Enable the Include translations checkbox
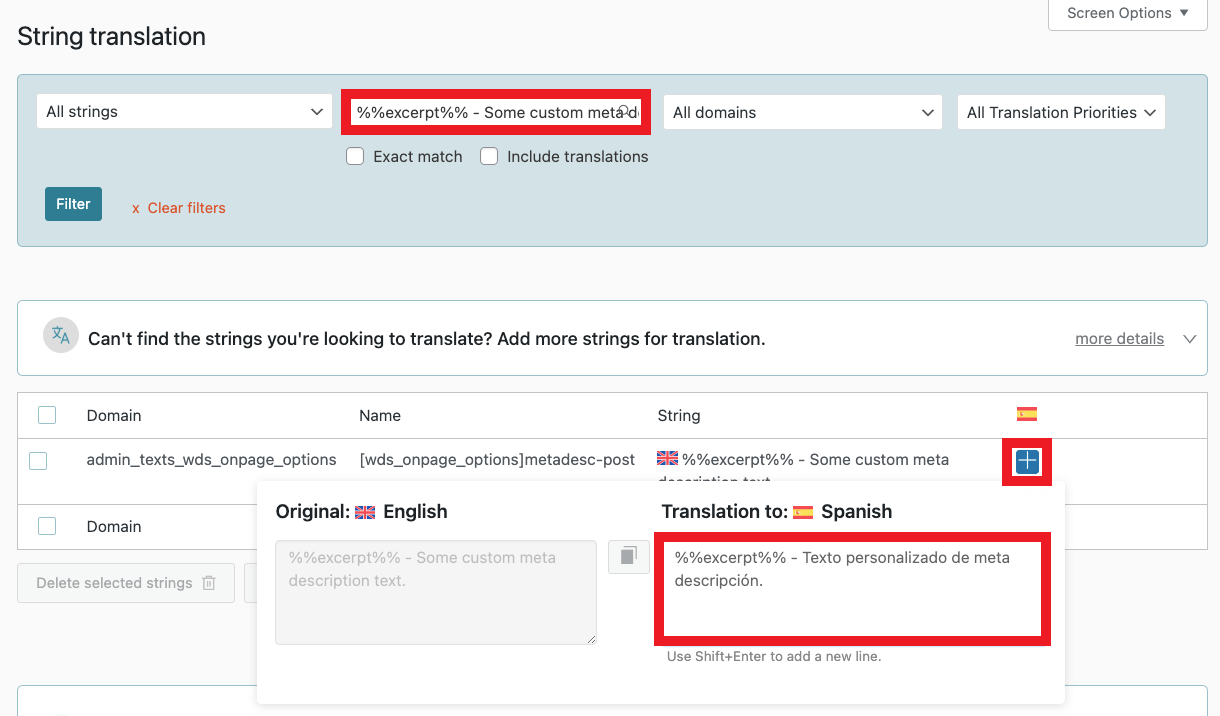 489,156
